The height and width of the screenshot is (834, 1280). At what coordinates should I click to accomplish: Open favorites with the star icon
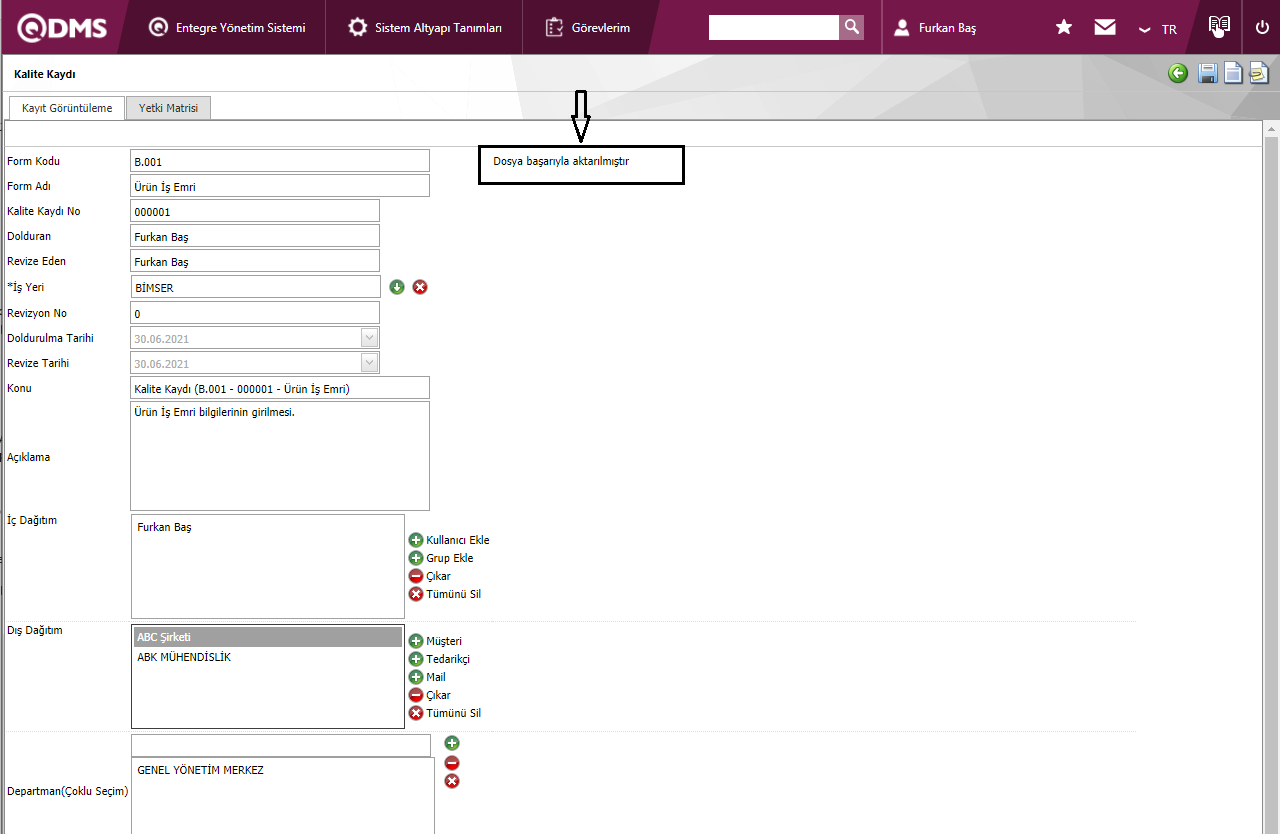[x=1064, y=27]
